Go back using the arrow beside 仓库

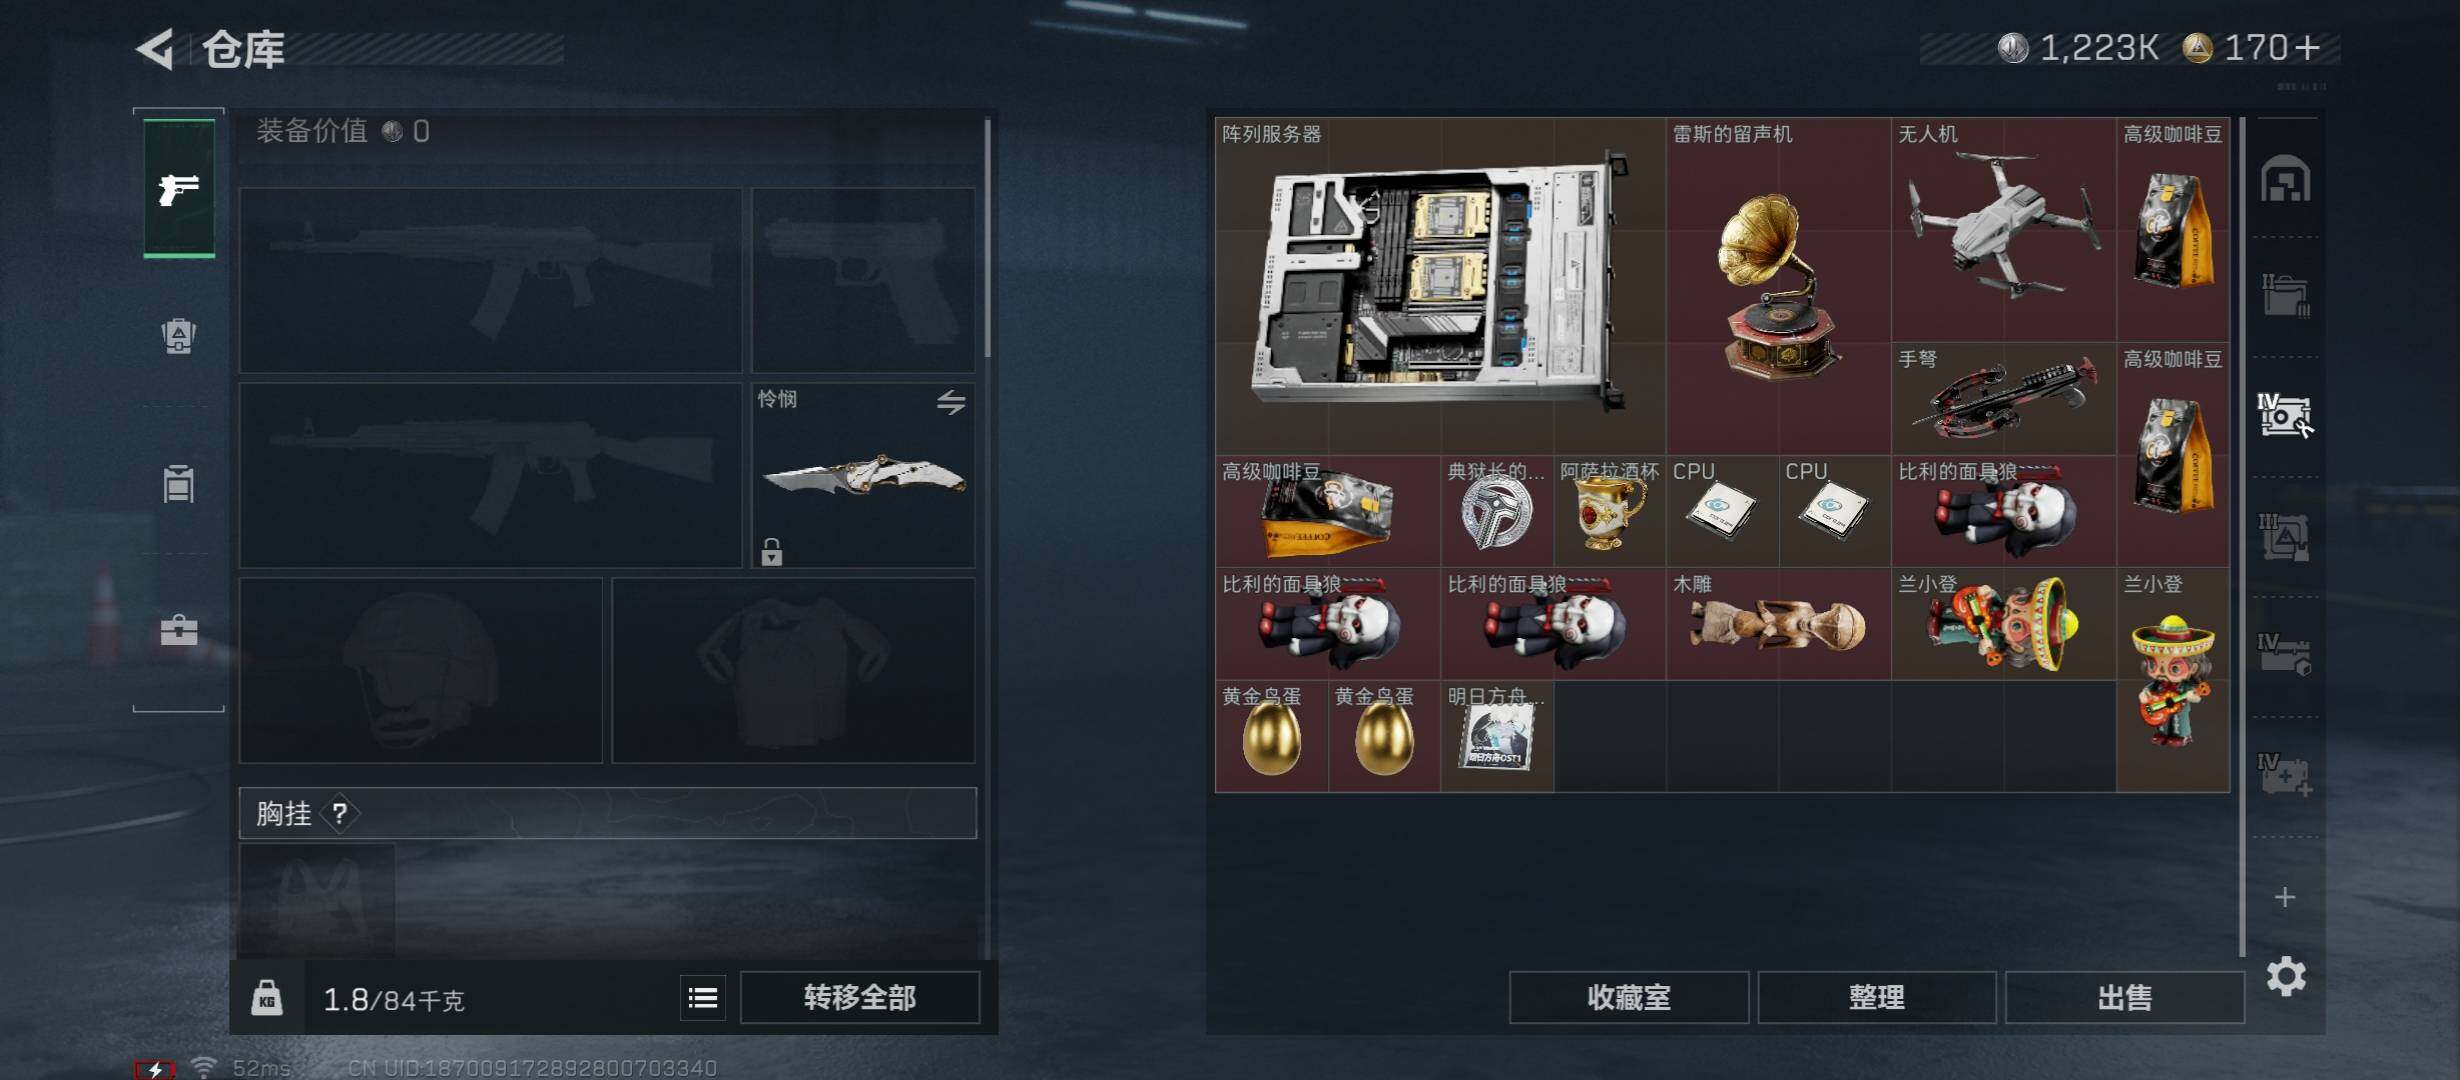click(156, 48)
